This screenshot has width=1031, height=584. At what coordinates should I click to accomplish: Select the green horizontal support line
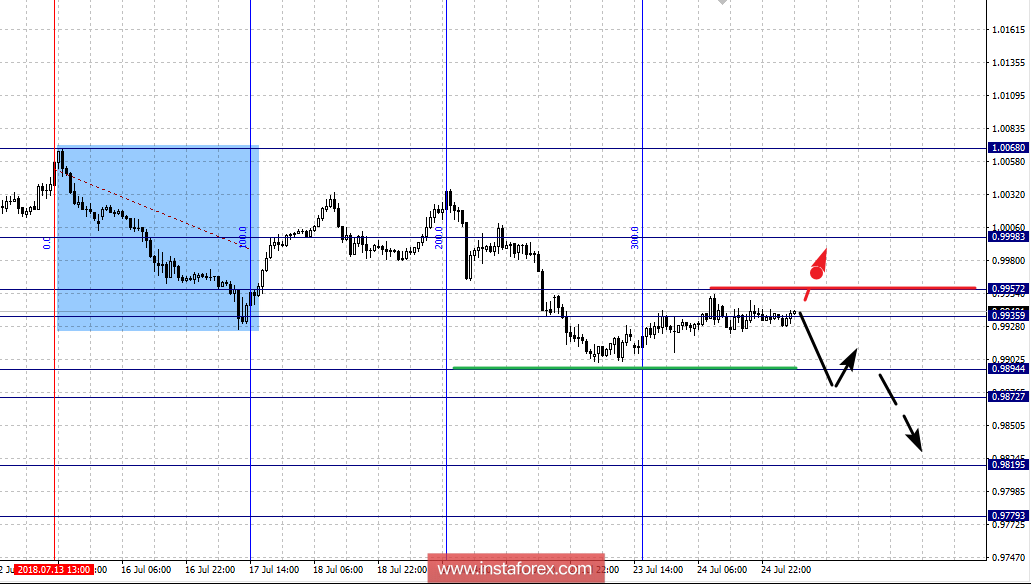[625, 368]
